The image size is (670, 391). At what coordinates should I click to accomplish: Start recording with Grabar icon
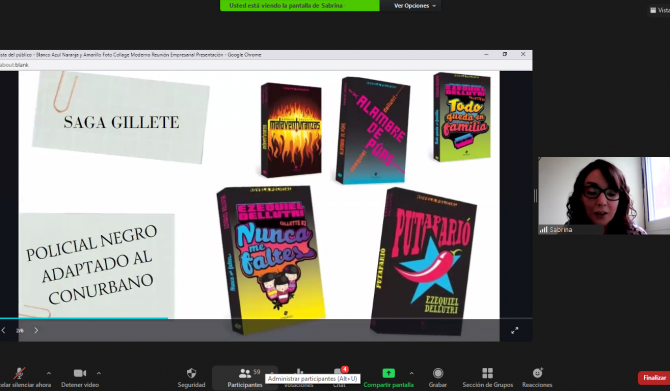[438, 373]
